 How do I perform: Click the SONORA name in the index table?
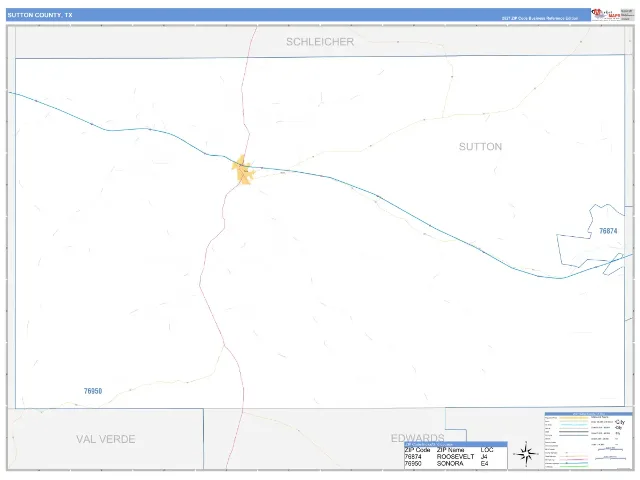(450, 464)
